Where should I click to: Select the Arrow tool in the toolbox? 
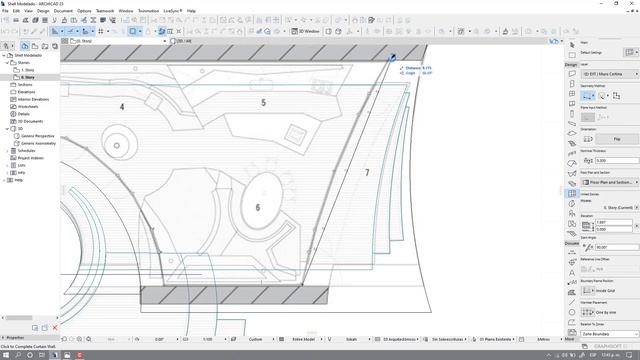tap(572, 44)
